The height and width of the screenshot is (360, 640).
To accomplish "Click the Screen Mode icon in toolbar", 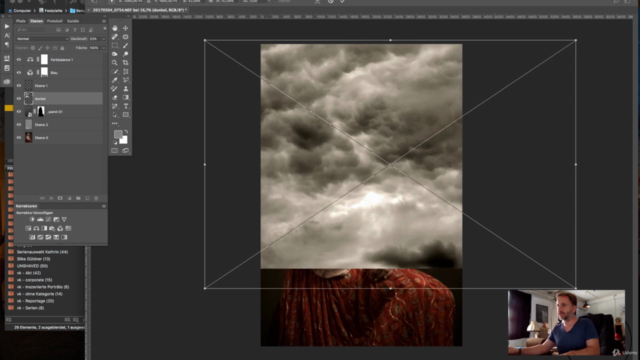I will [125, 151].
